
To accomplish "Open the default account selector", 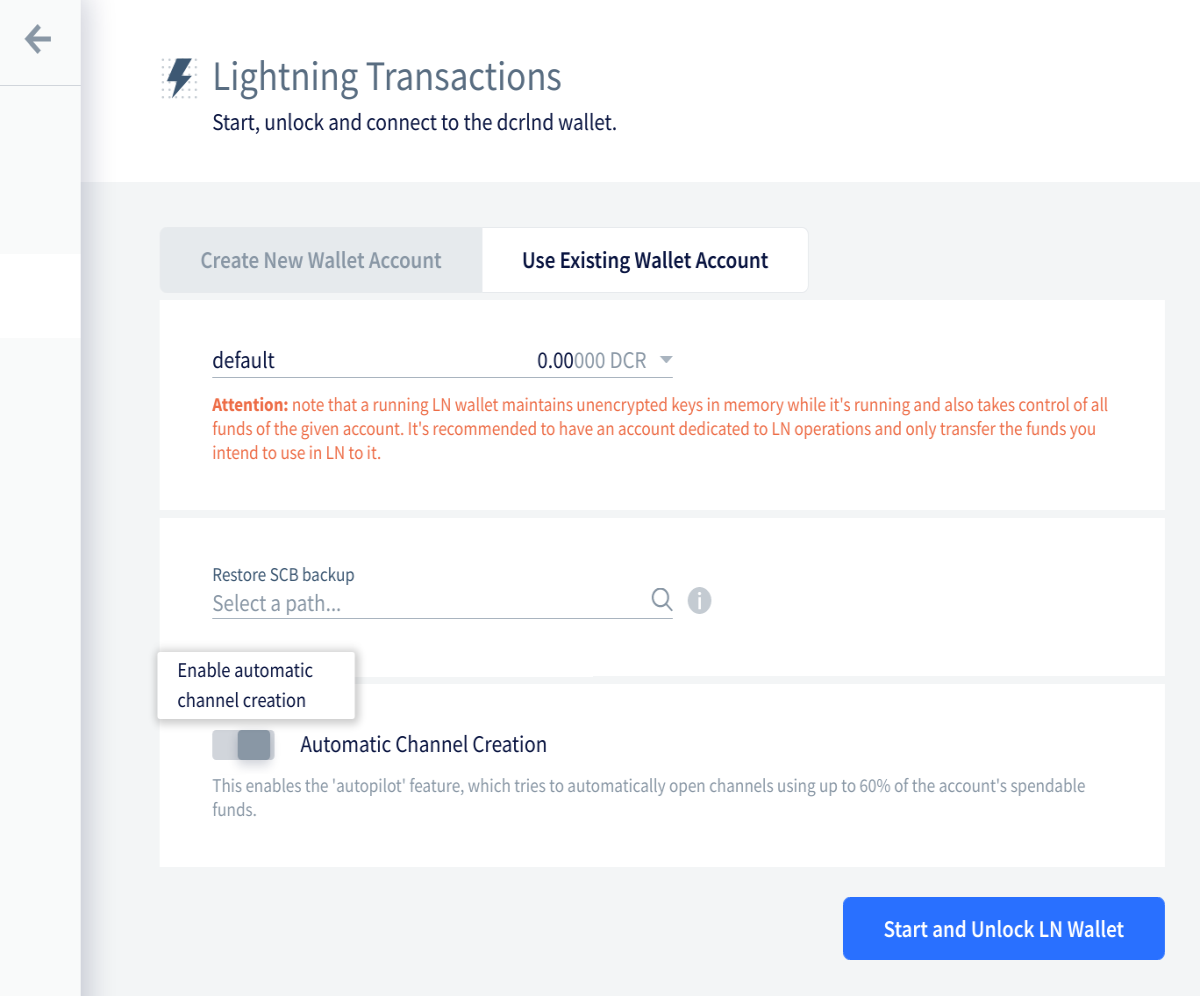I will 442,360.
